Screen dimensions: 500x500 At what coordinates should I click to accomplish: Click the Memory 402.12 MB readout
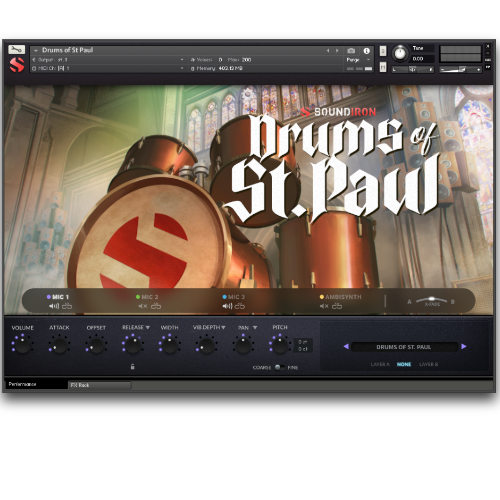point(230,68)
